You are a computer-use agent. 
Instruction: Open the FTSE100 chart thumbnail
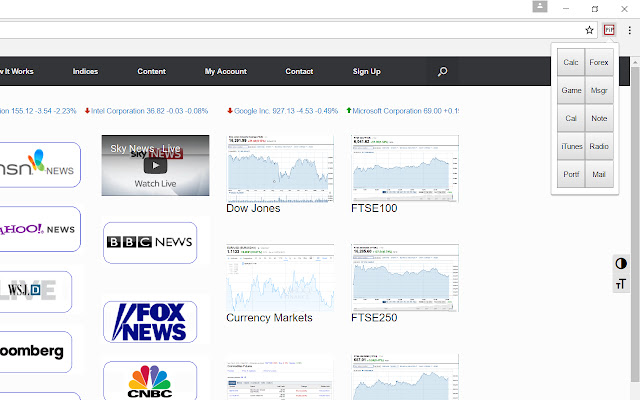click(405, 169)
